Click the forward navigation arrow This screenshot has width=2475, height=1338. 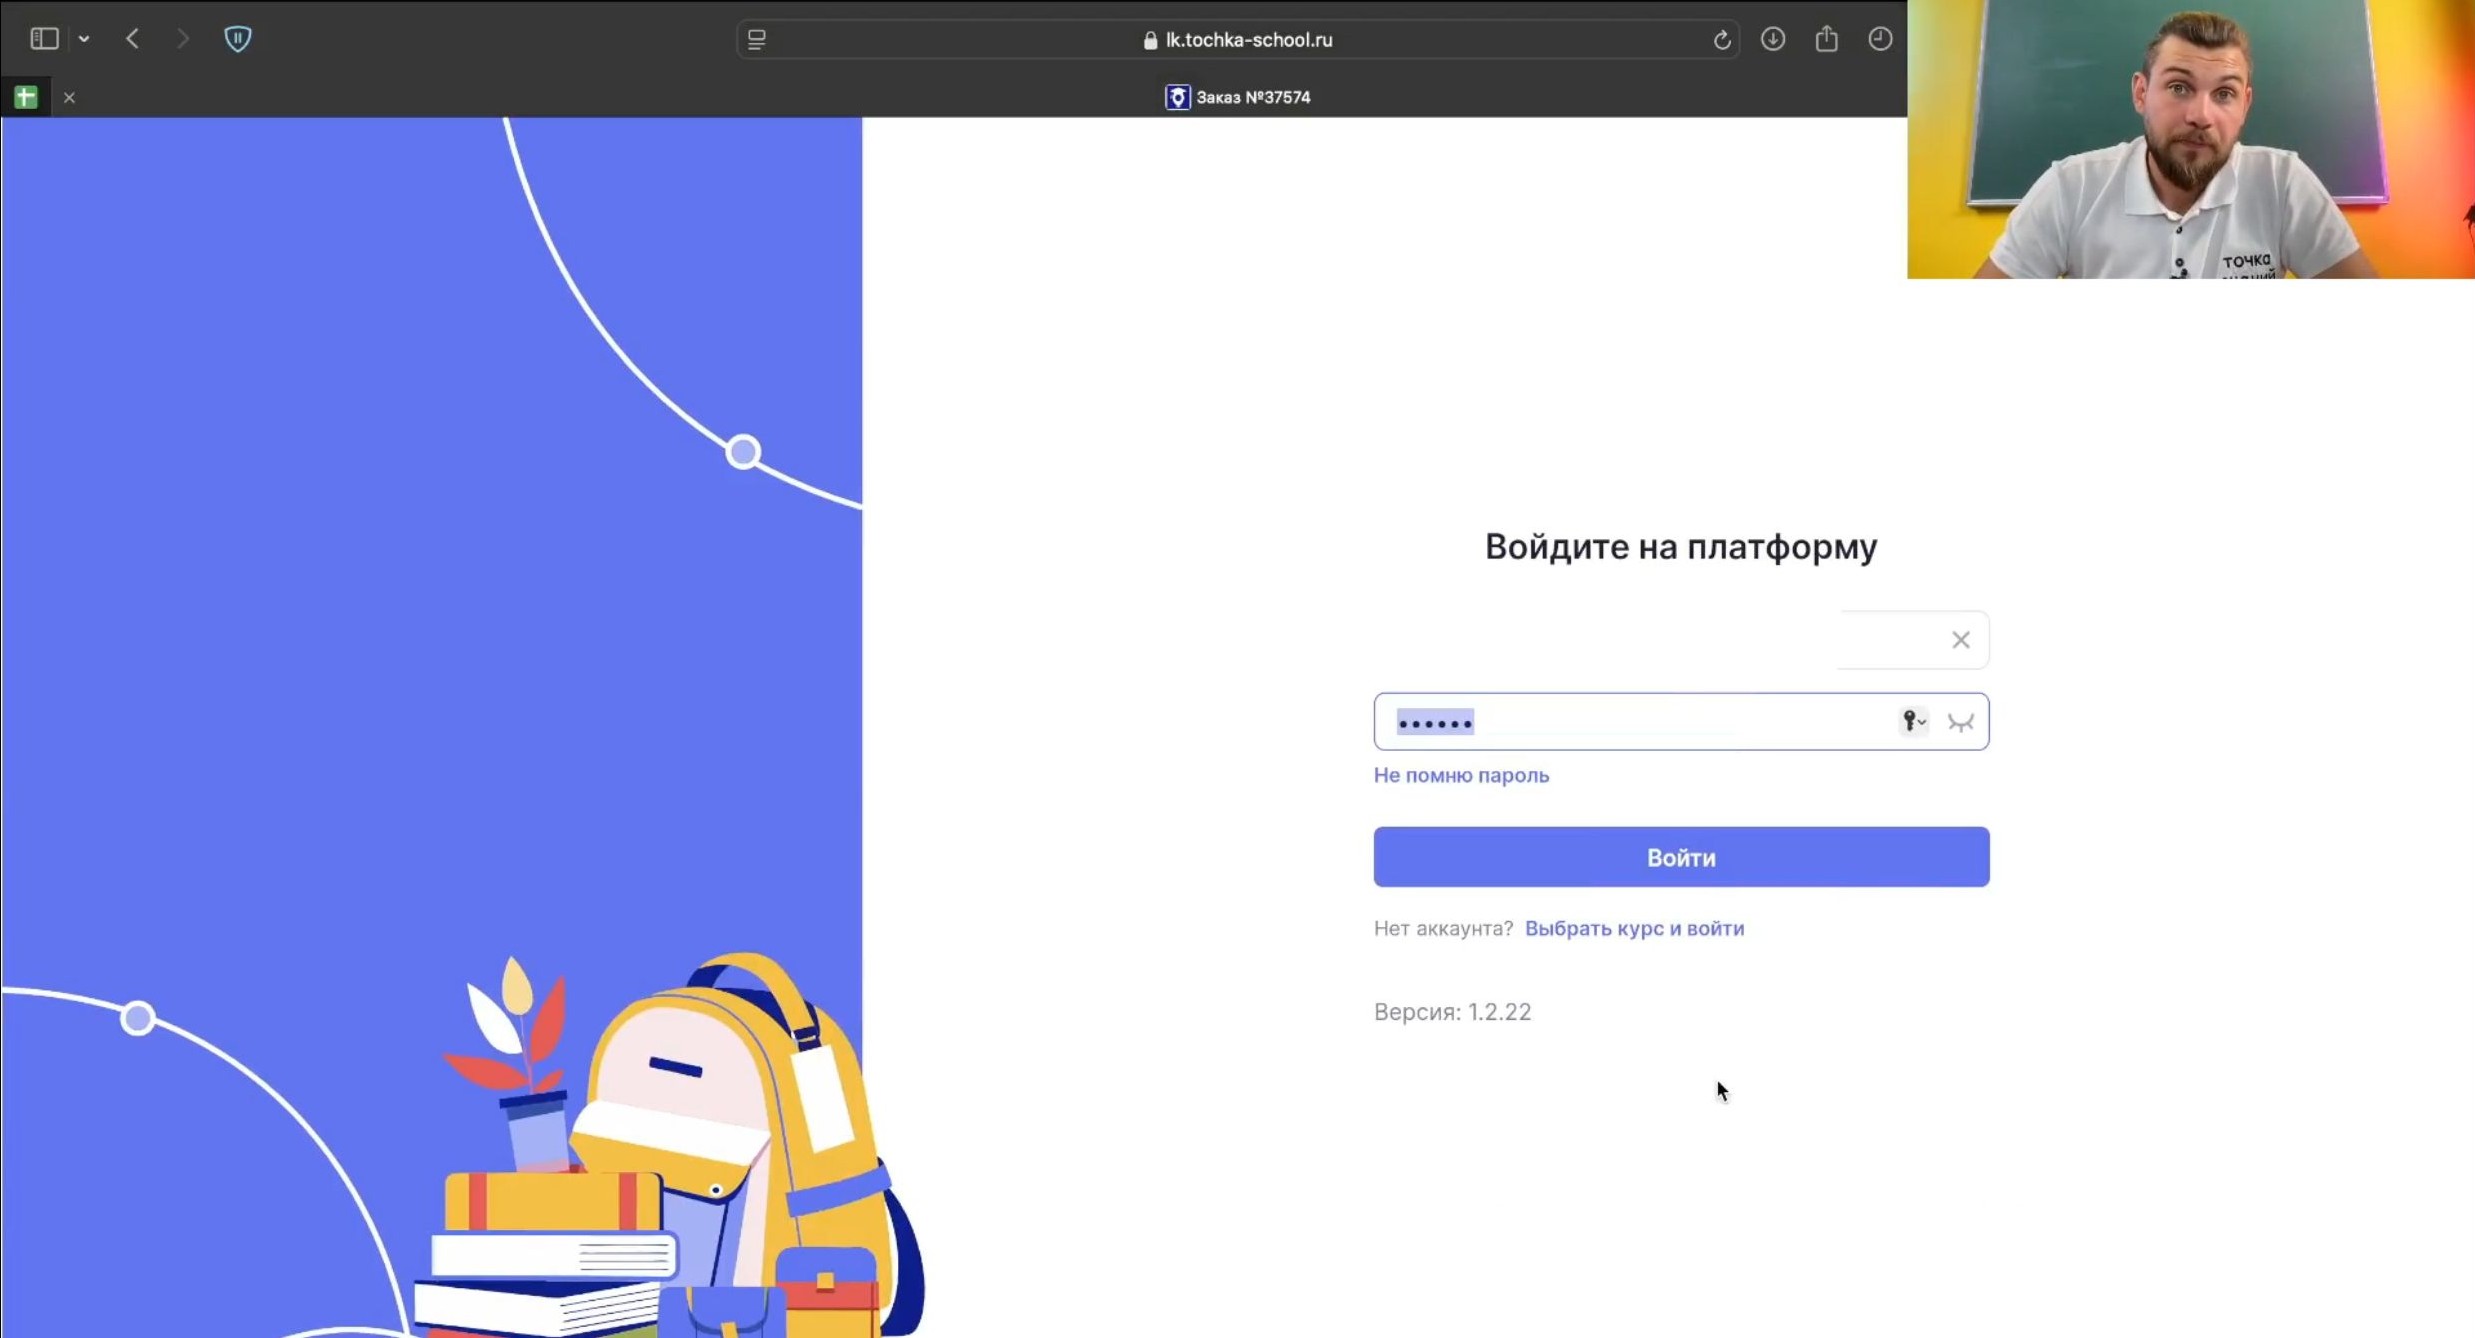point(182,39)
